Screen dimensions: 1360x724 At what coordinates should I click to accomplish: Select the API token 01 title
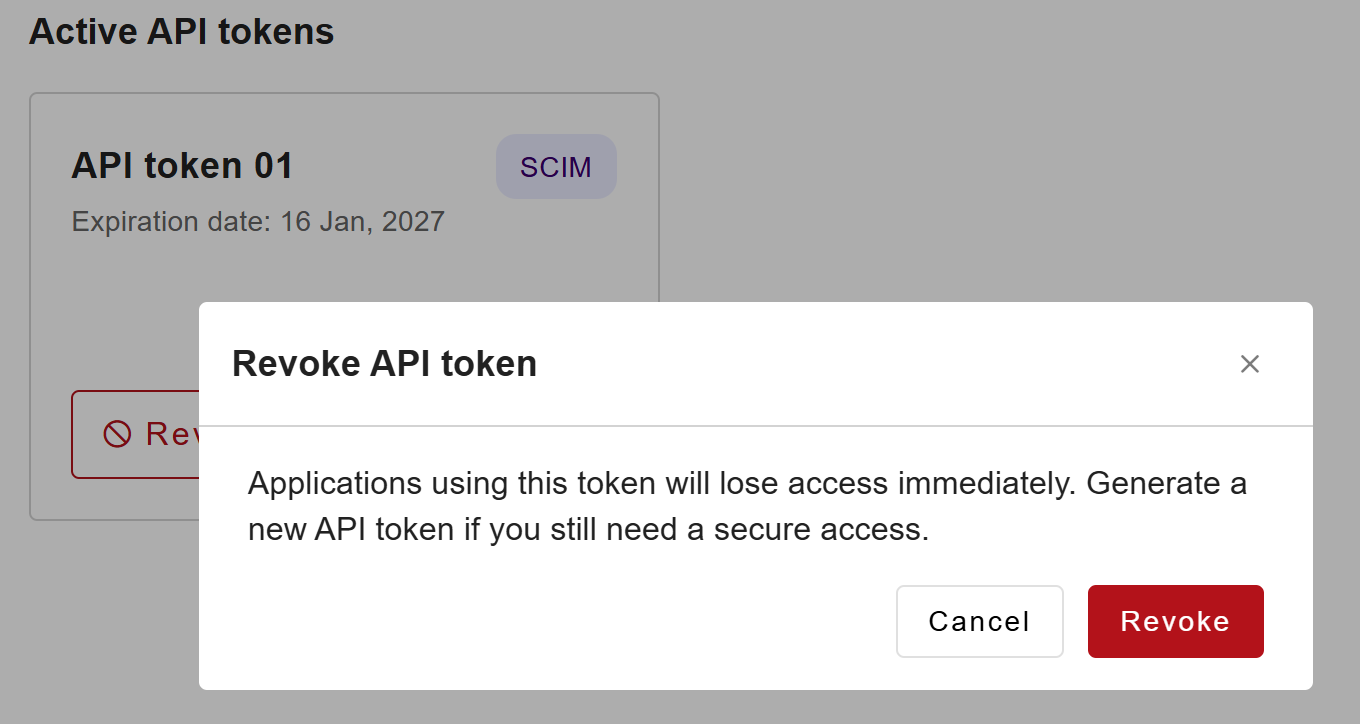(182, 166)
